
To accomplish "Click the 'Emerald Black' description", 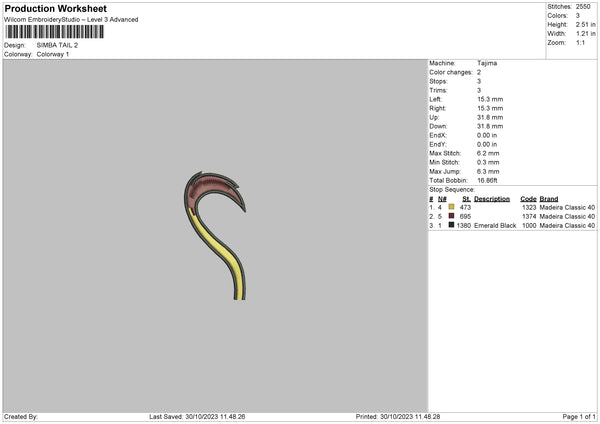I will coord(495,225).
